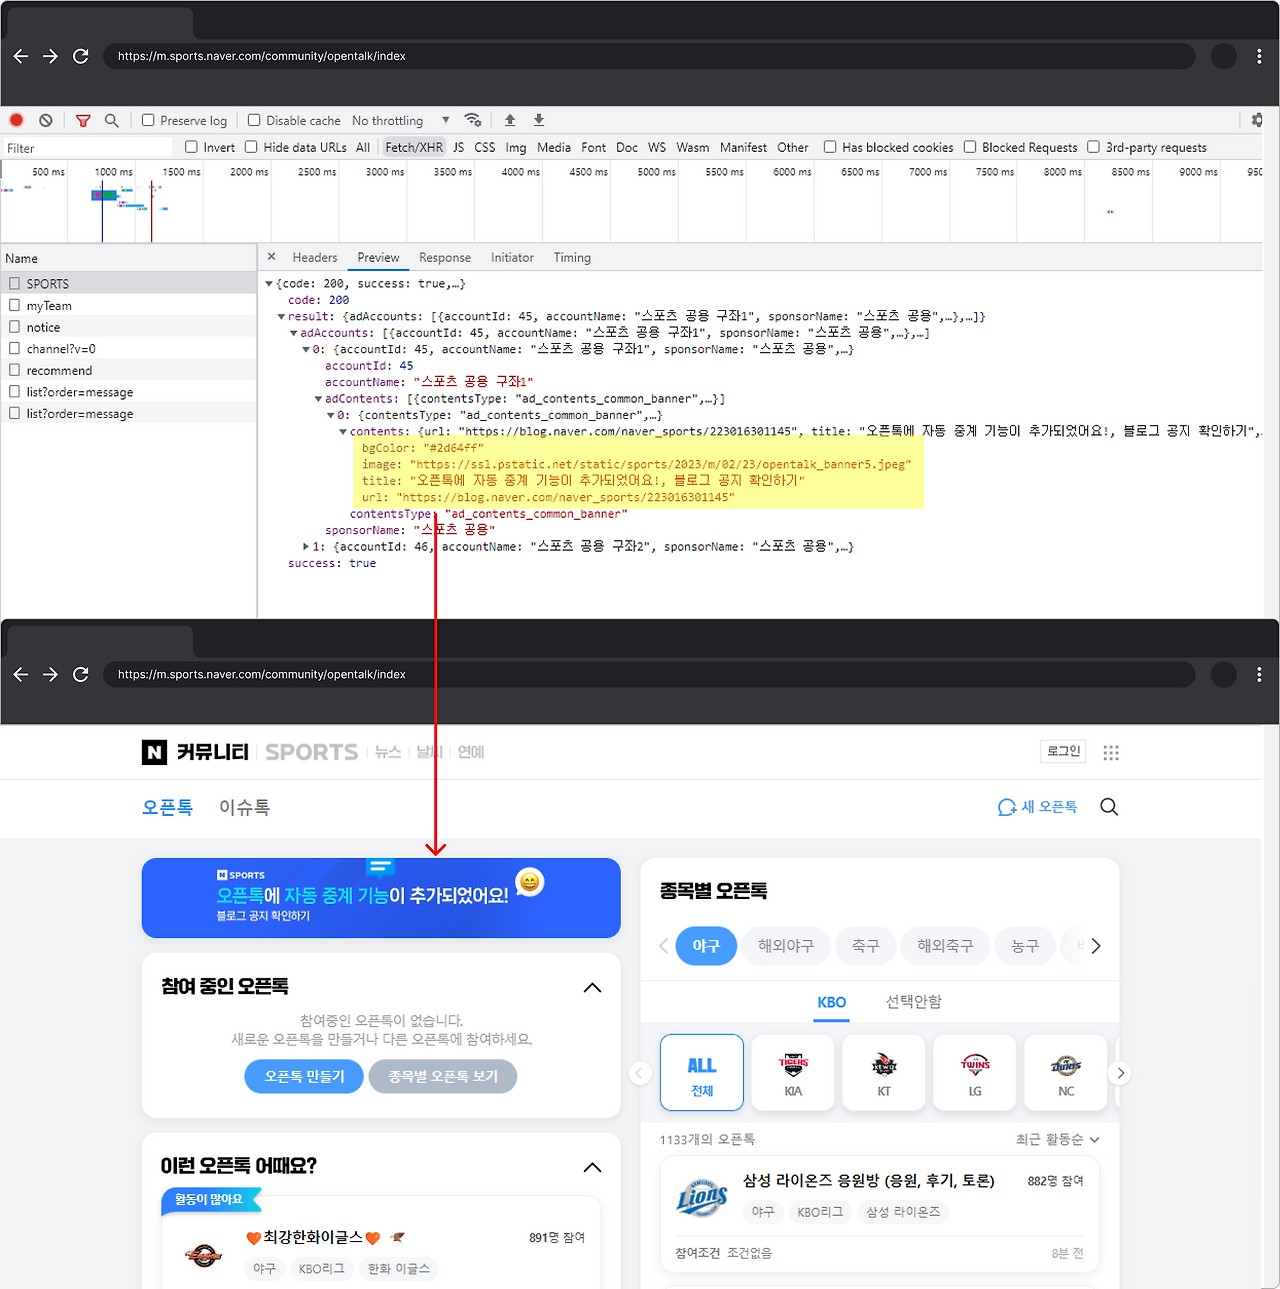Expand the 1: accountId 46 node
The image size is (1280, 1289).
pyautogui.click(x=306, y=547)
